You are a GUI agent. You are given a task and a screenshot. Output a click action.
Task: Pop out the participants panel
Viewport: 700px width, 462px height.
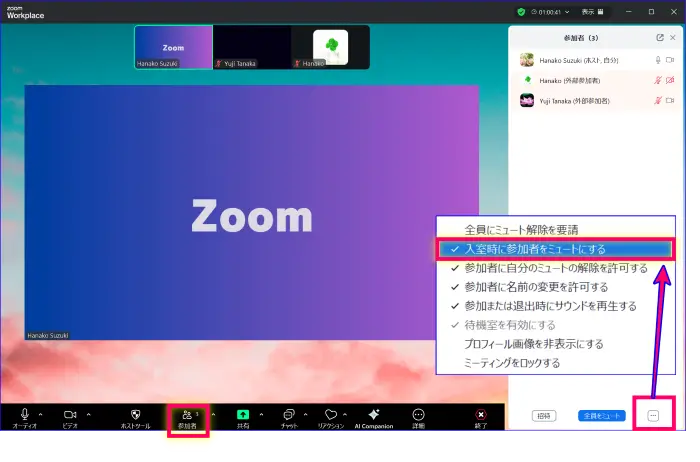click(659, 37)
